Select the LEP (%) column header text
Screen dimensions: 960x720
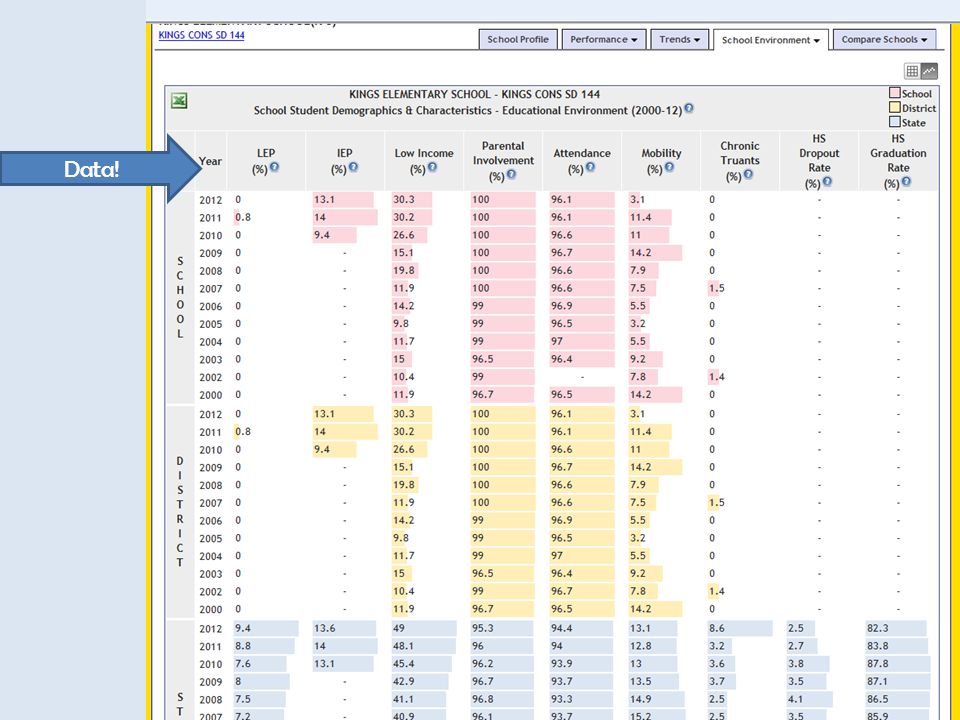[x=266, y=160]
